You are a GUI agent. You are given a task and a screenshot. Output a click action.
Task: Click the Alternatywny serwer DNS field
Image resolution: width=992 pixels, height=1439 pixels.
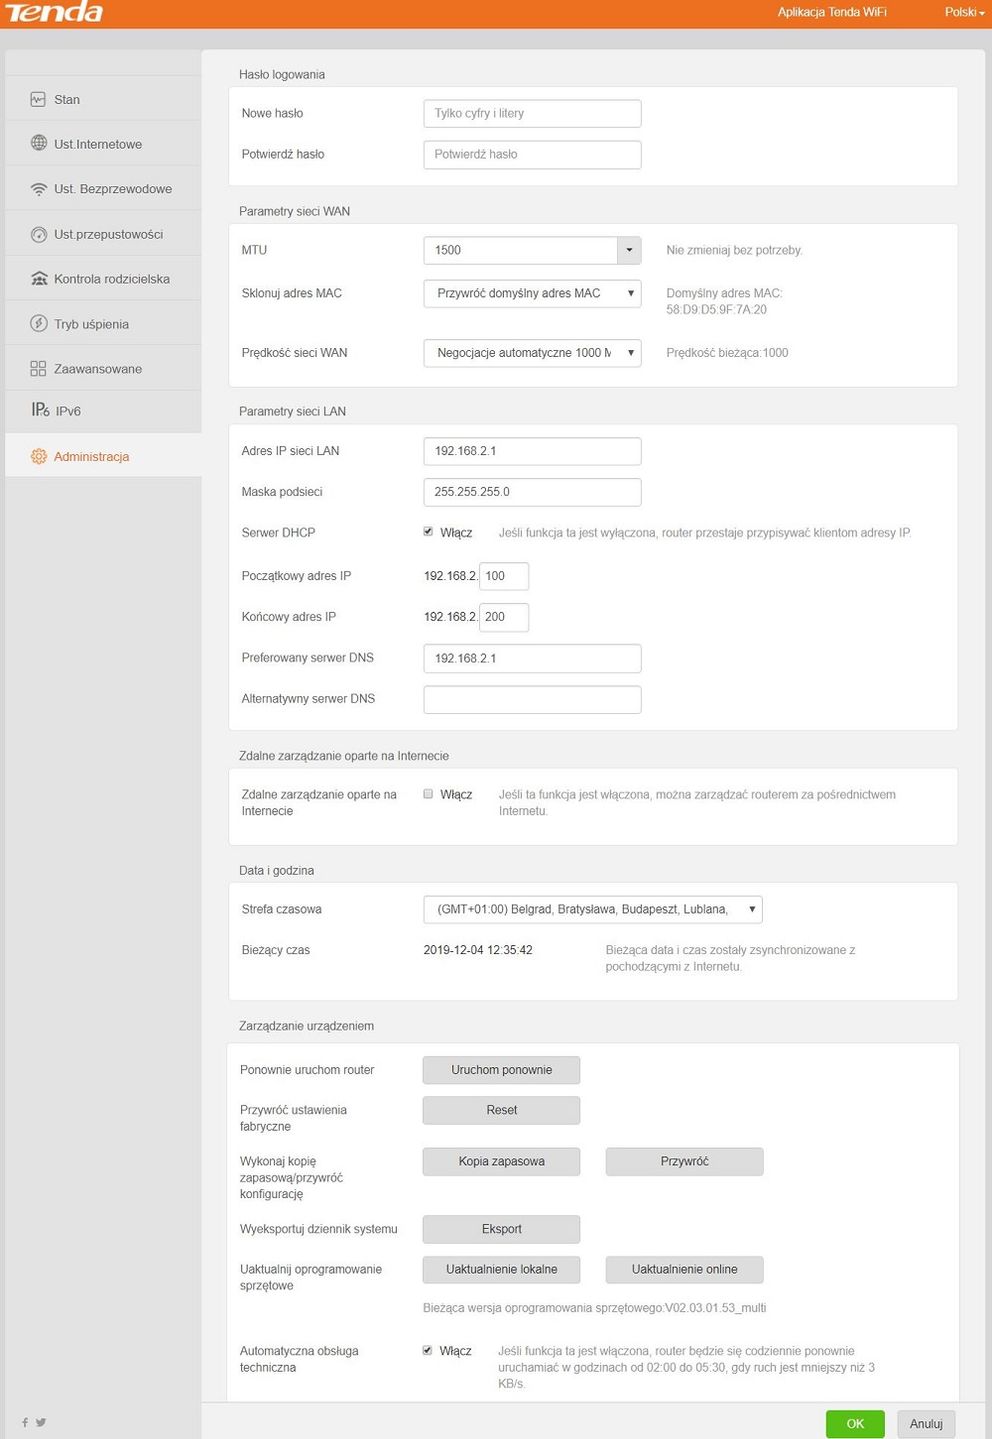click(532, 699)
